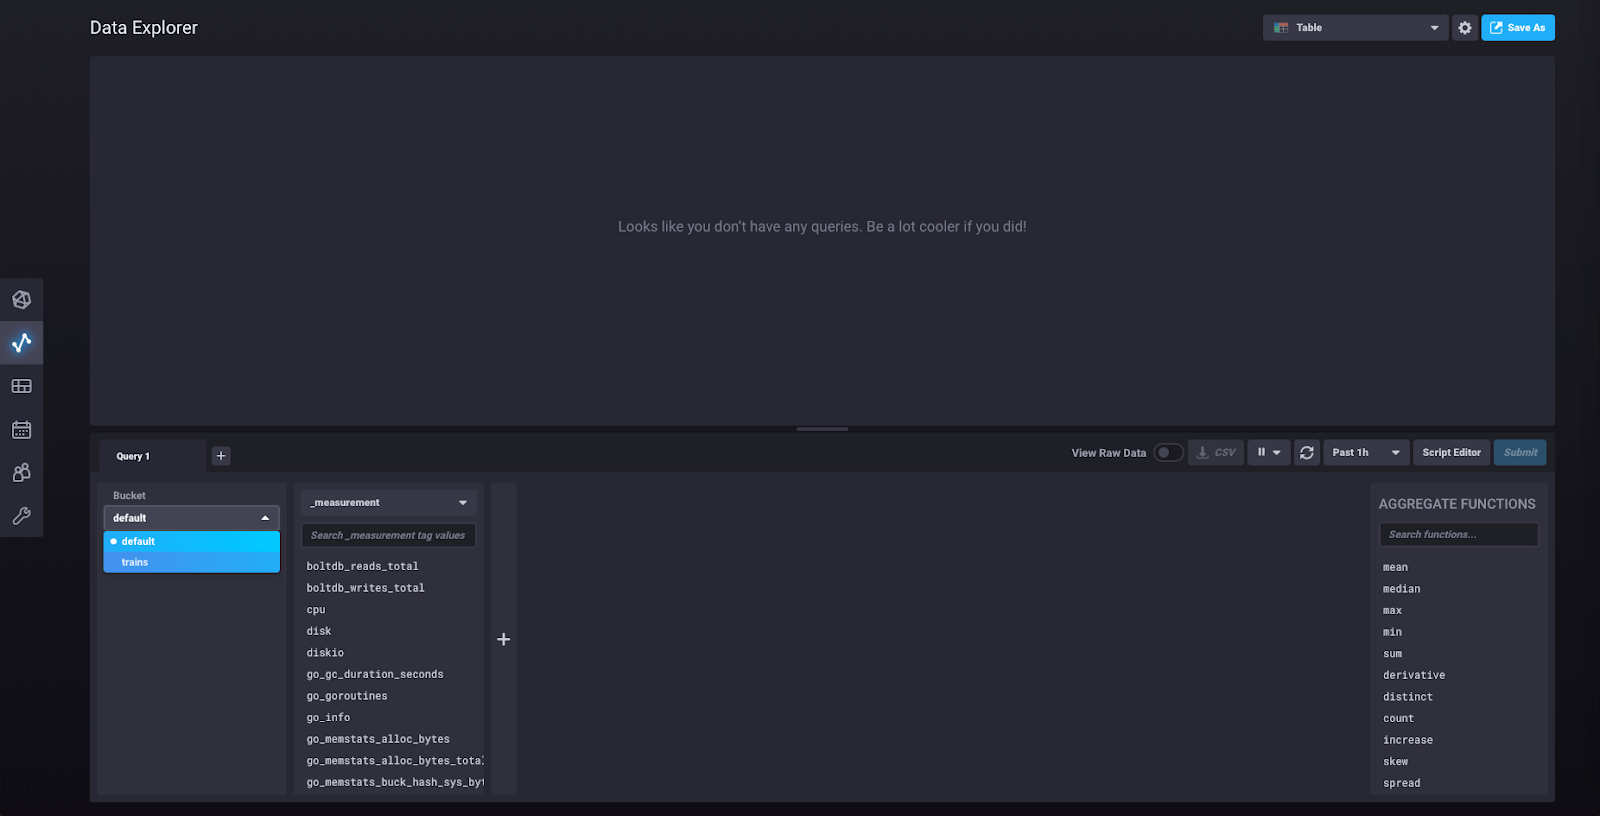Add a new query with plus tab icon

tap(221, 456)
